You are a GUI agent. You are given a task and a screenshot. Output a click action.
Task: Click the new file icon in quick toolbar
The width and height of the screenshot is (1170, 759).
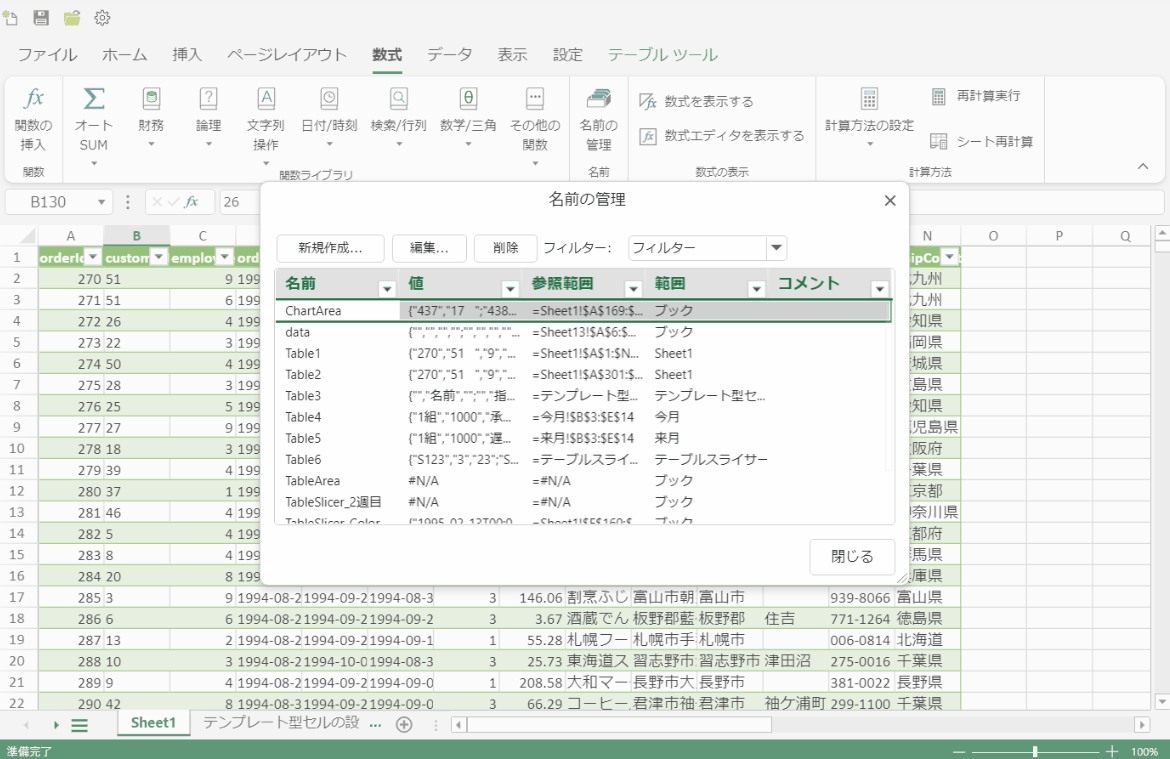point(10,17)
